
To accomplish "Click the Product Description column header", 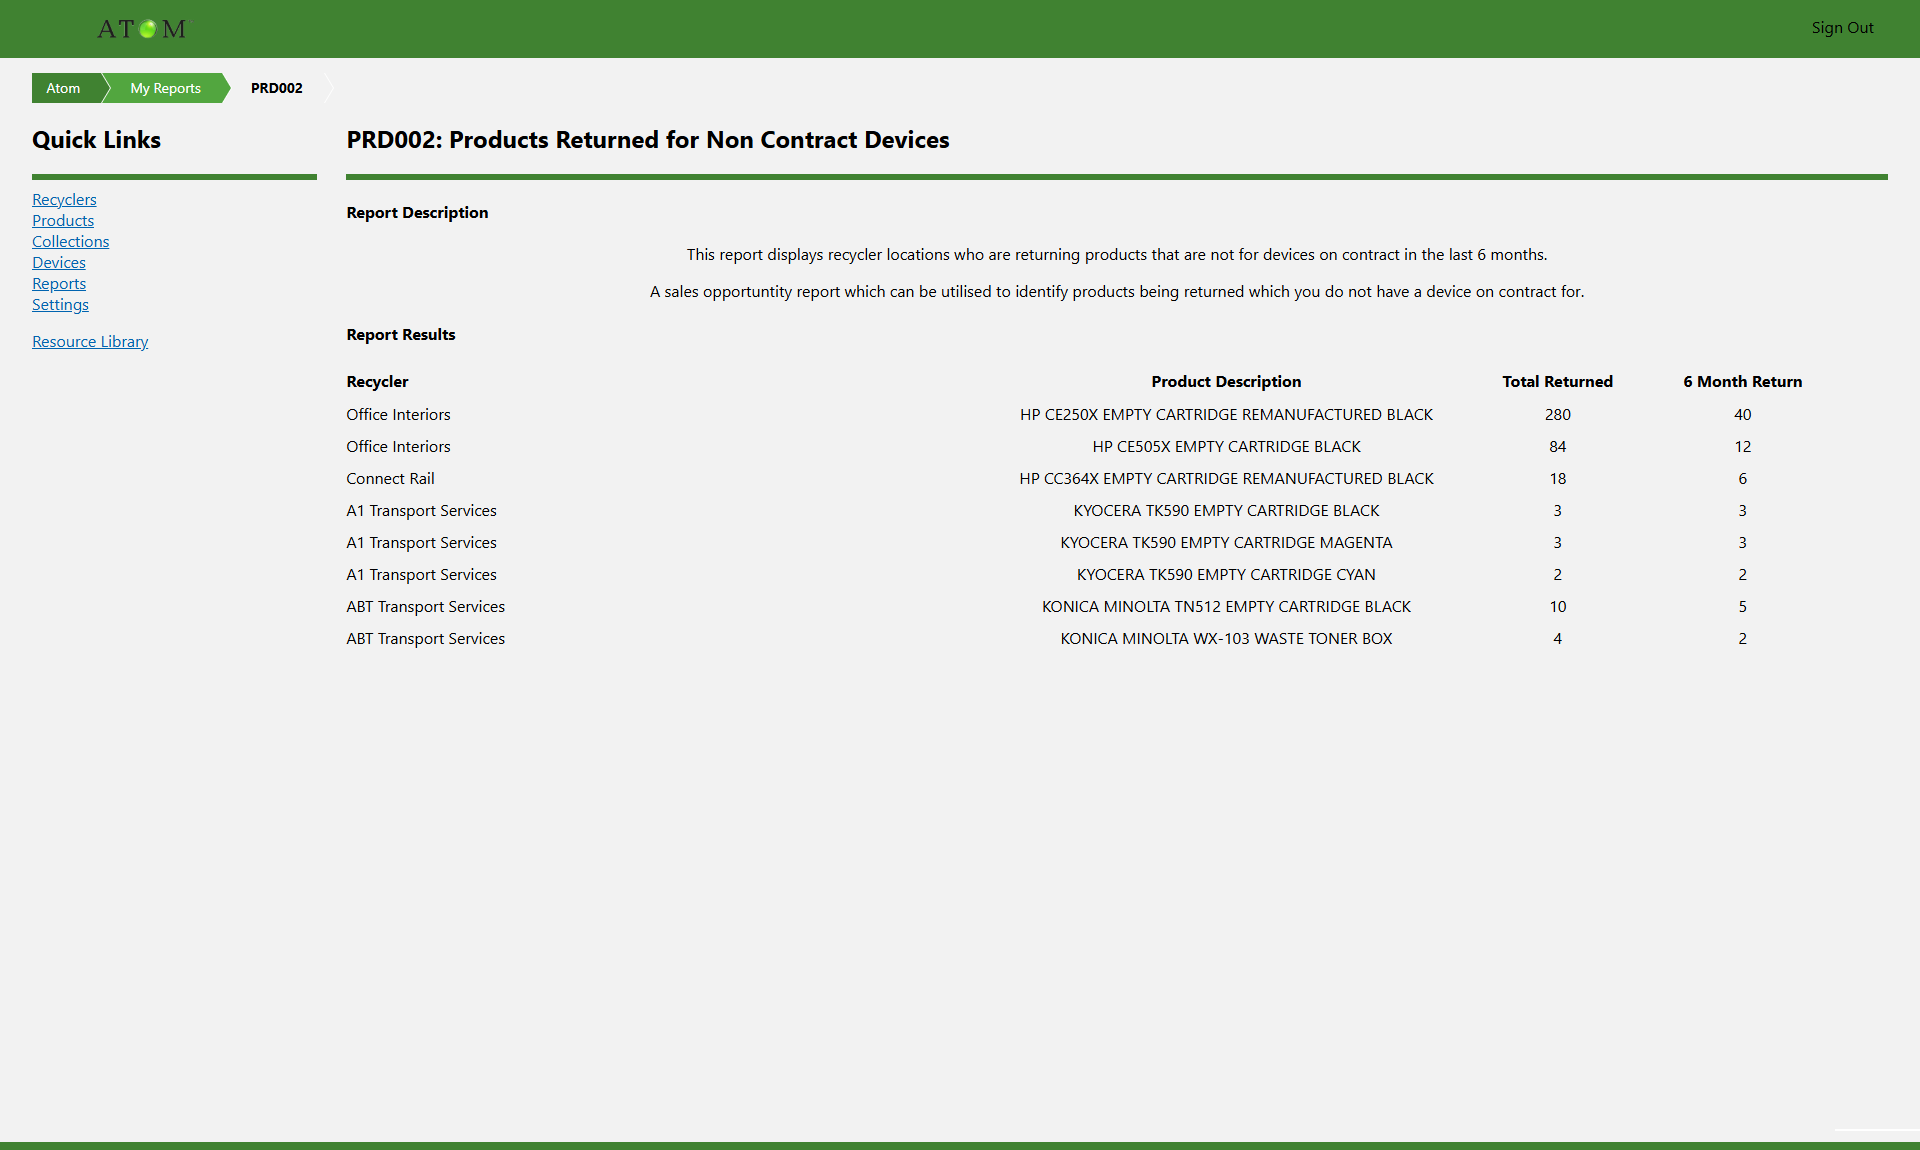I will [x=1226, y=381].
